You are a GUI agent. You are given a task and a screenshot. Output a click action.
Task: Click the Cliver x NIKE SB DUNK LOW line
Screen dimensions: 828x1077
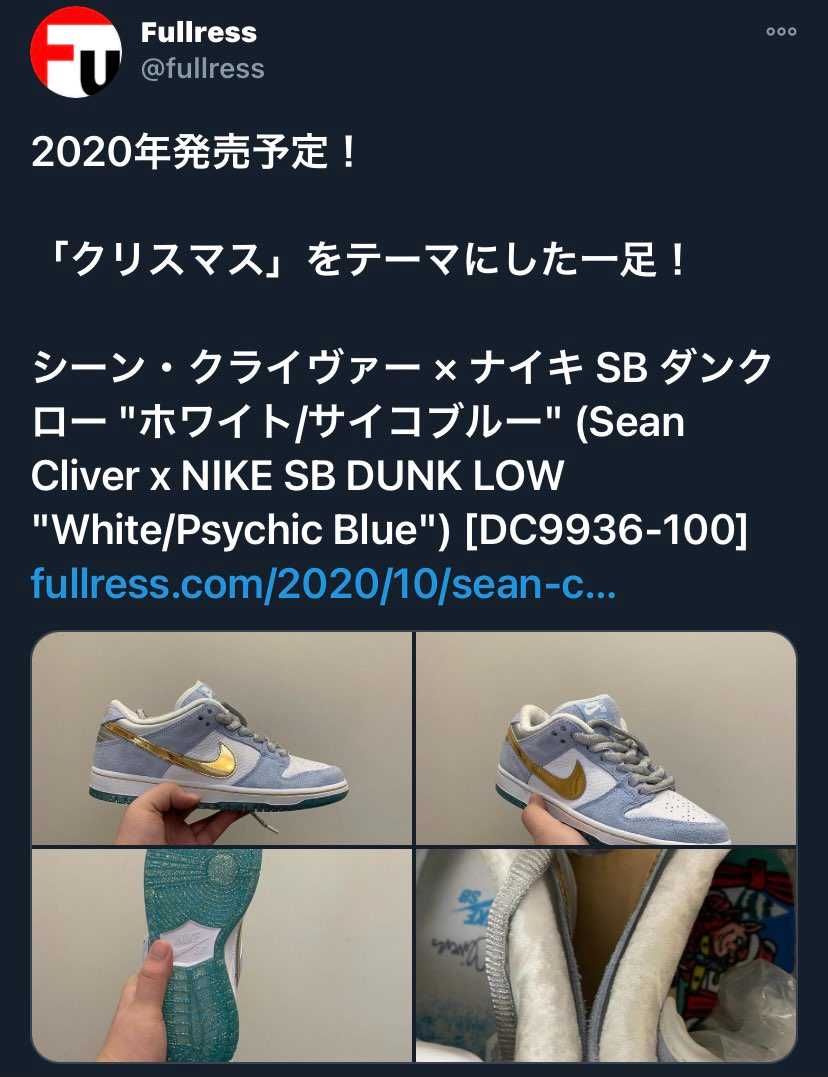pos(298,475)
